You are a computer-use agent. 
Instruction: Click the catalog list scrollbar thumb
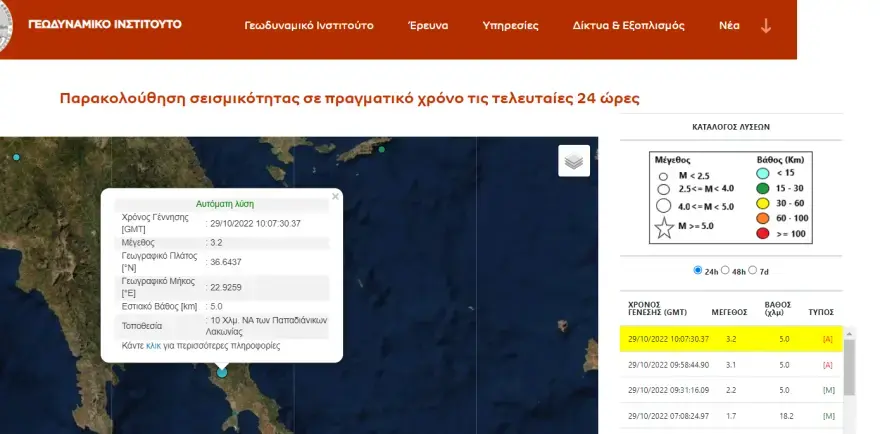pyautogui.click(x=849, y=367)
